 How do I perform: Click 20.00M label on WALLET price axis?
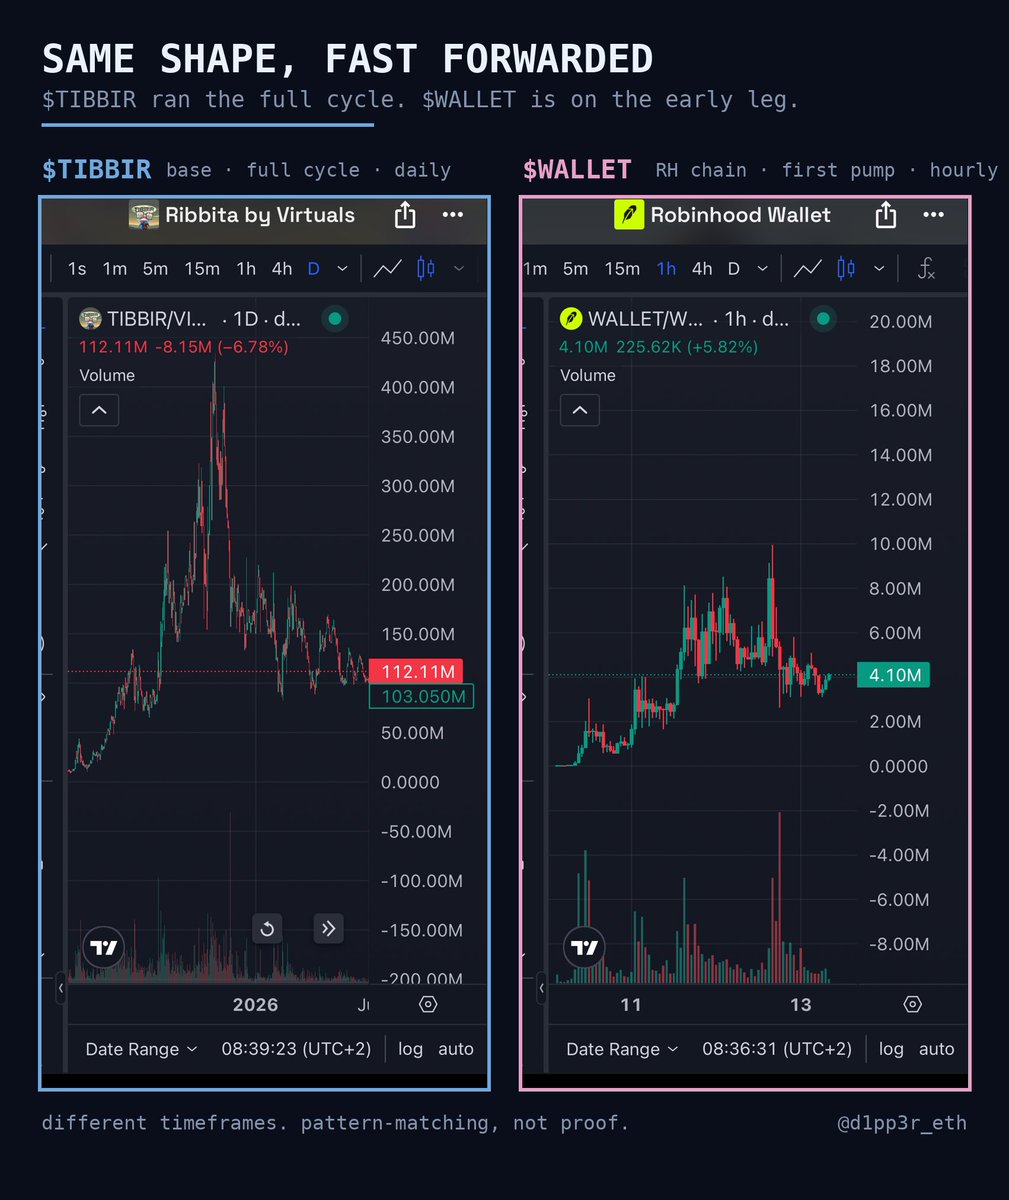pos(901,321)
